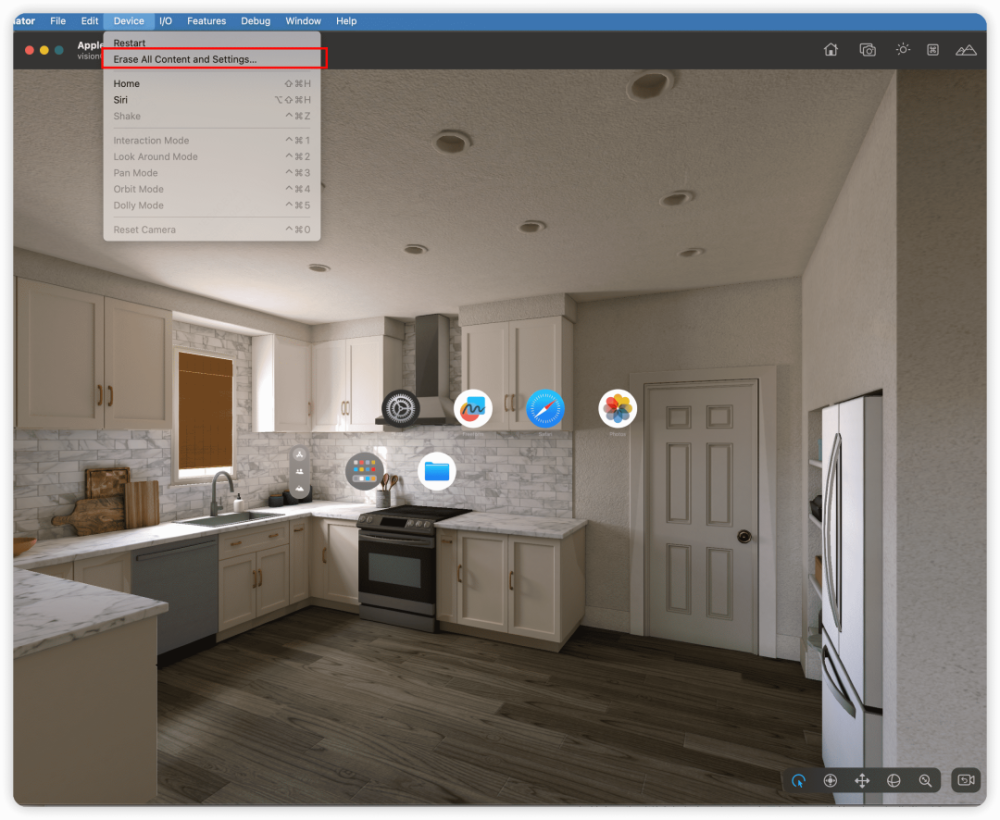Close the simulator window with red button

[x=29, y=50]
